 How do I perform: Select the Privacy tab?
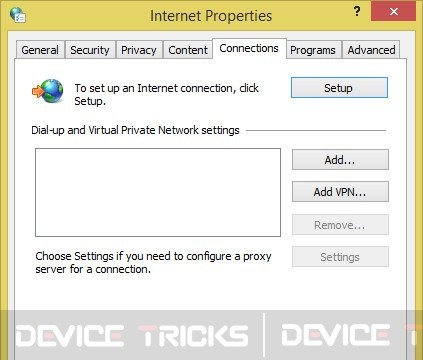point(139,50)
